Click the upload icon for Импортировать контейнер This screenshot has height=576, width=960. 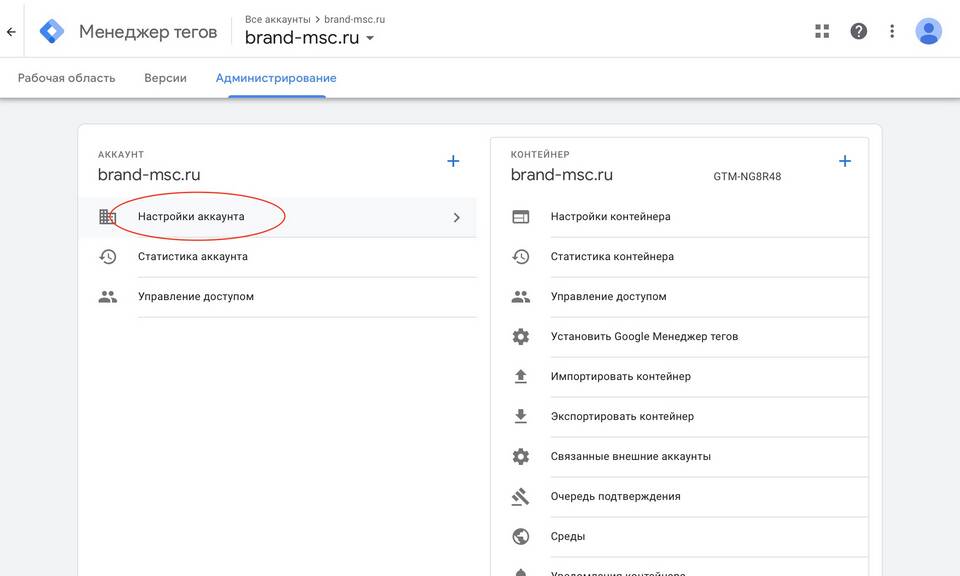click(x=520, y=376)
